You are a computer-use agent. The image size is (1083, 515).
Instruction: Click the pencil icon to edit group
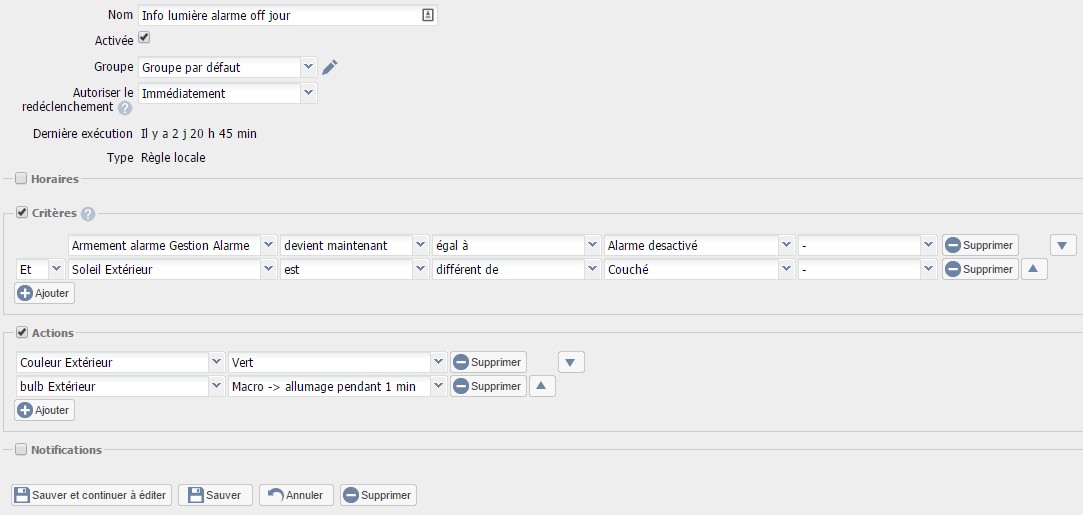[330, 67]
